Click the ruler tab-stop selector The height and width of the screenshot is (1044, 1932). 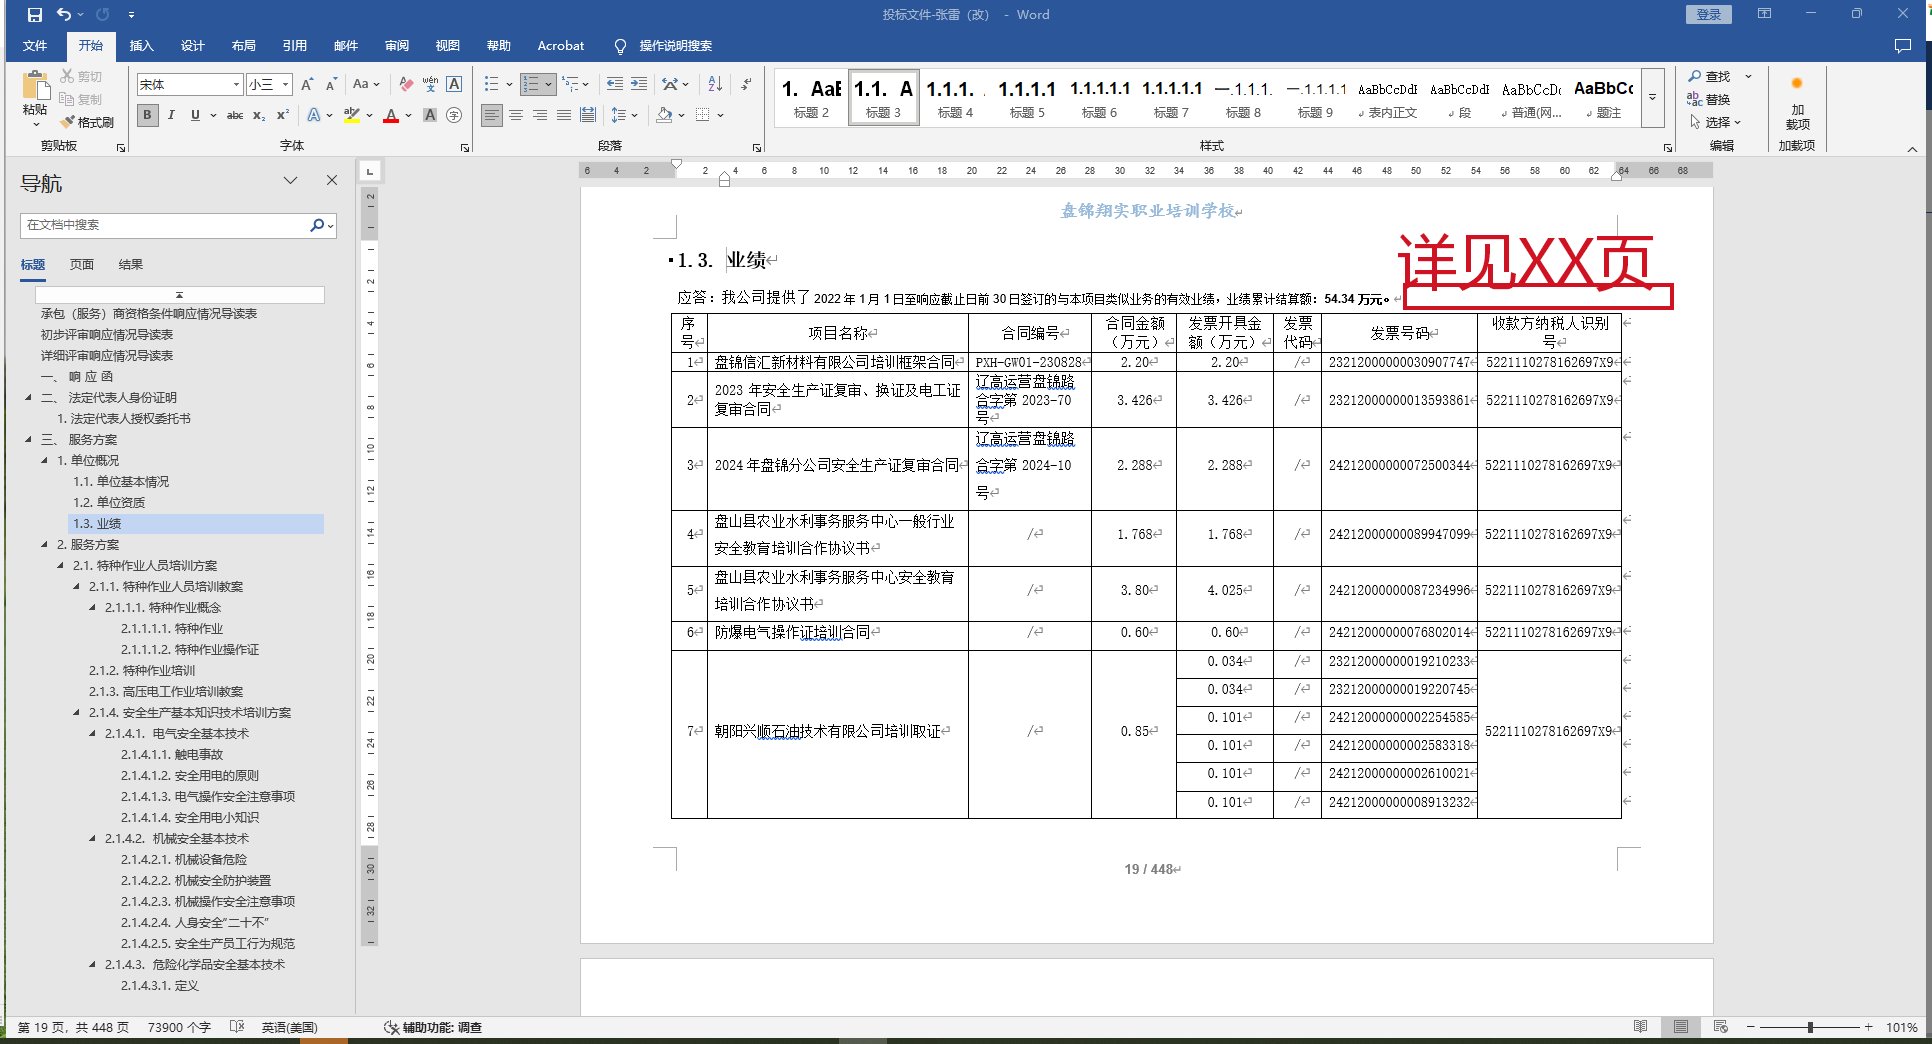click(x=370, y=171)
